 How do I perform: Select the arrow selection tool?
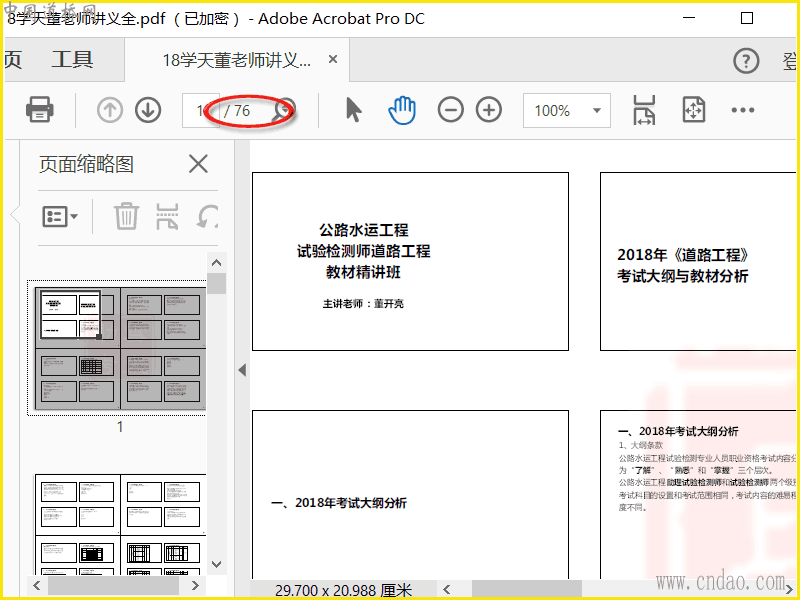(353, 110)
